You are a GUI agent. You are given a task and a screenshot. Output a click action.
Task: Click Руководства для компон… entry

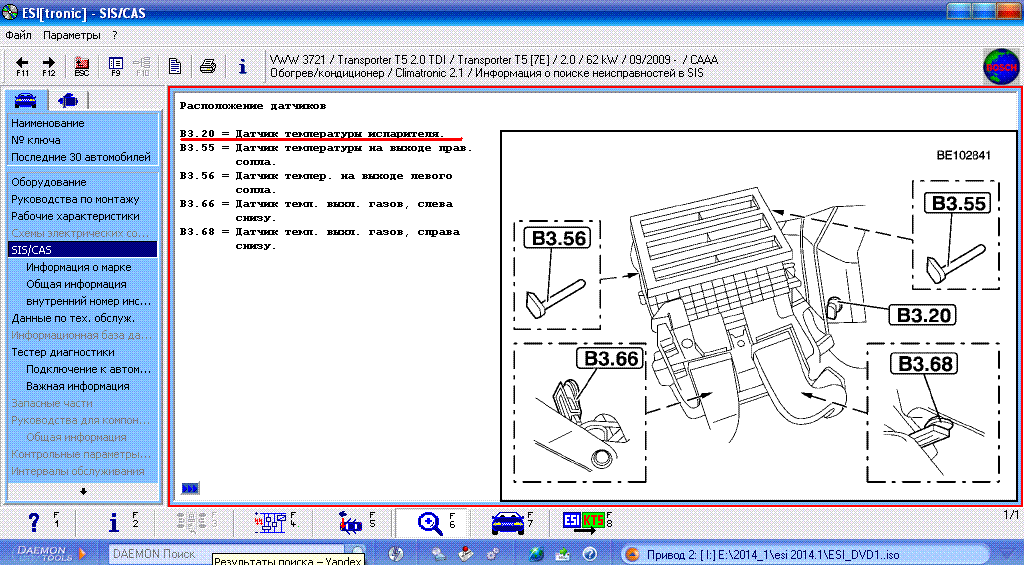click(82, 420)
